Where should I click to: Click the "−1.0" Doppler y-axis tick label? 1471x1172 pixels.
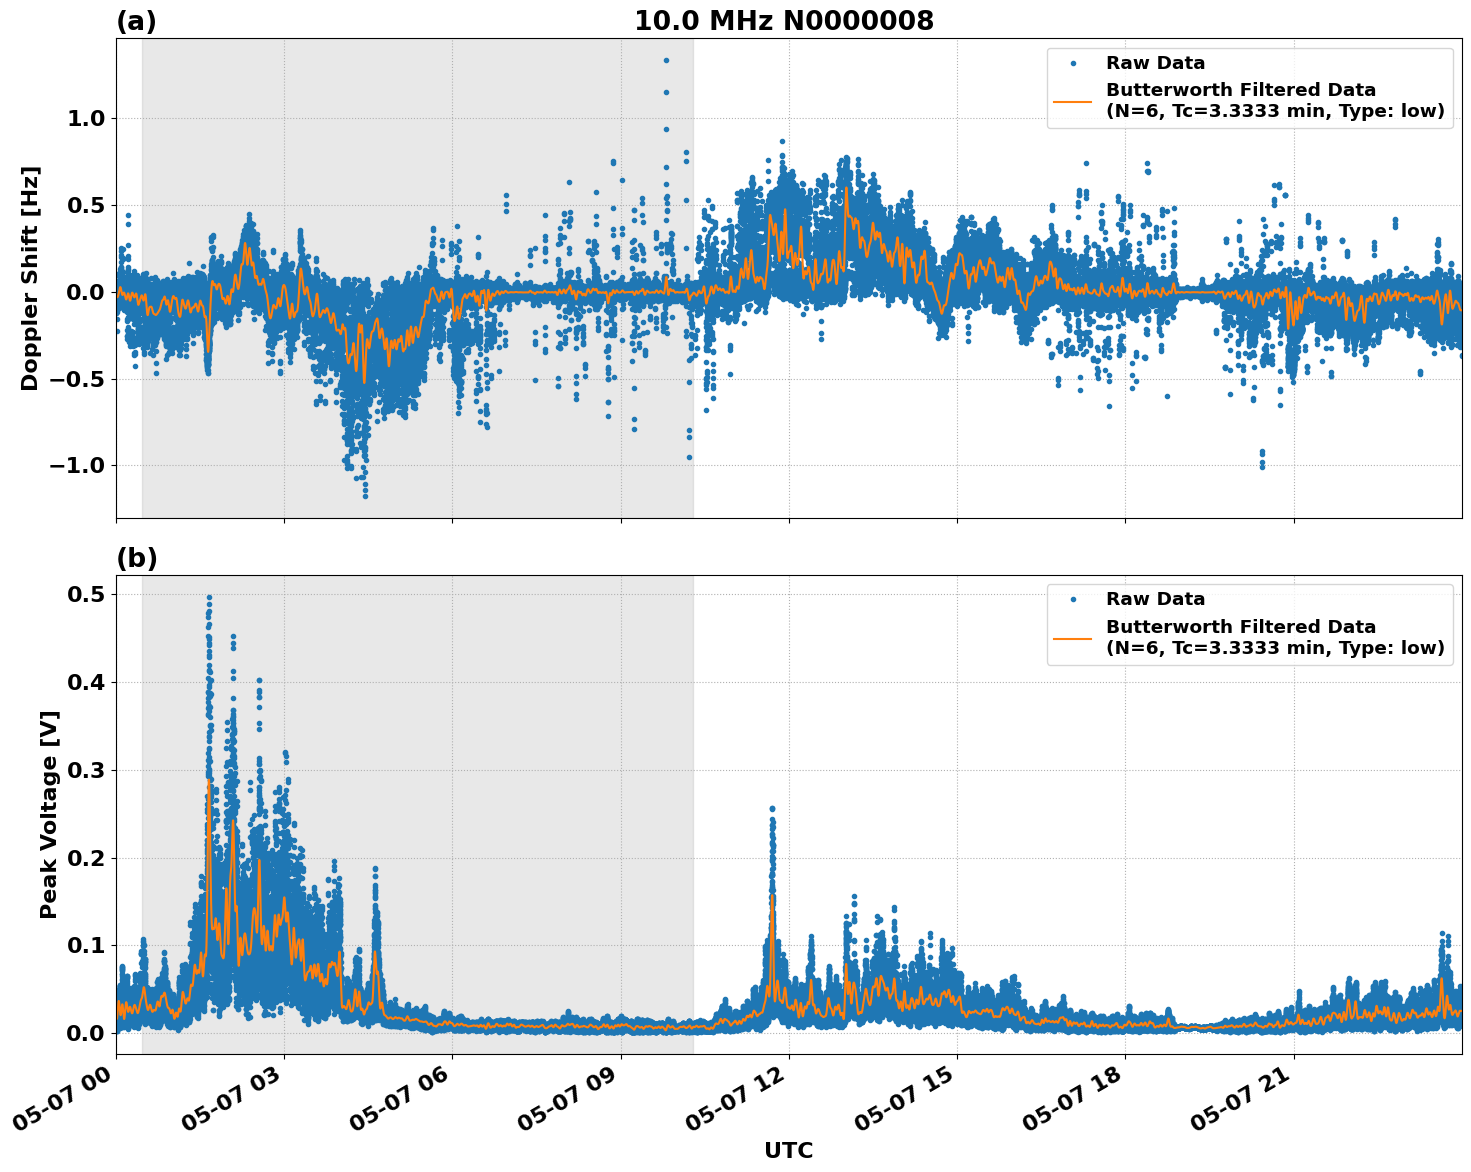pyautogui.click(x=79, y=465)
